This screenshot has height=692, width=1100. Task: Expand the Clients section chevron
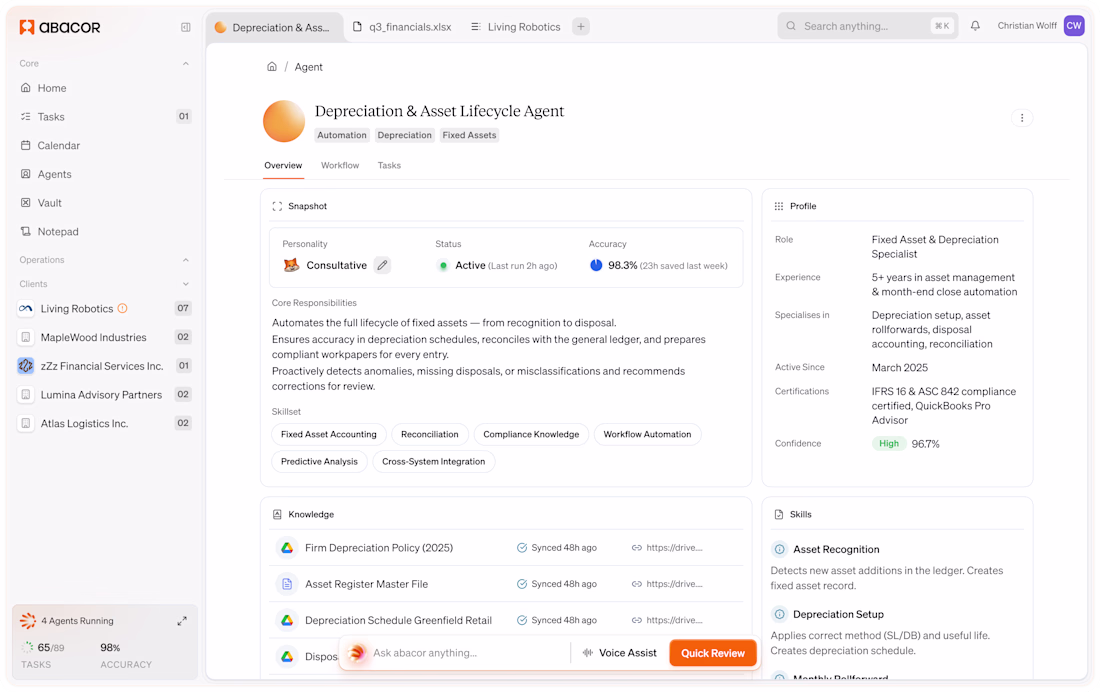(186, 284)
